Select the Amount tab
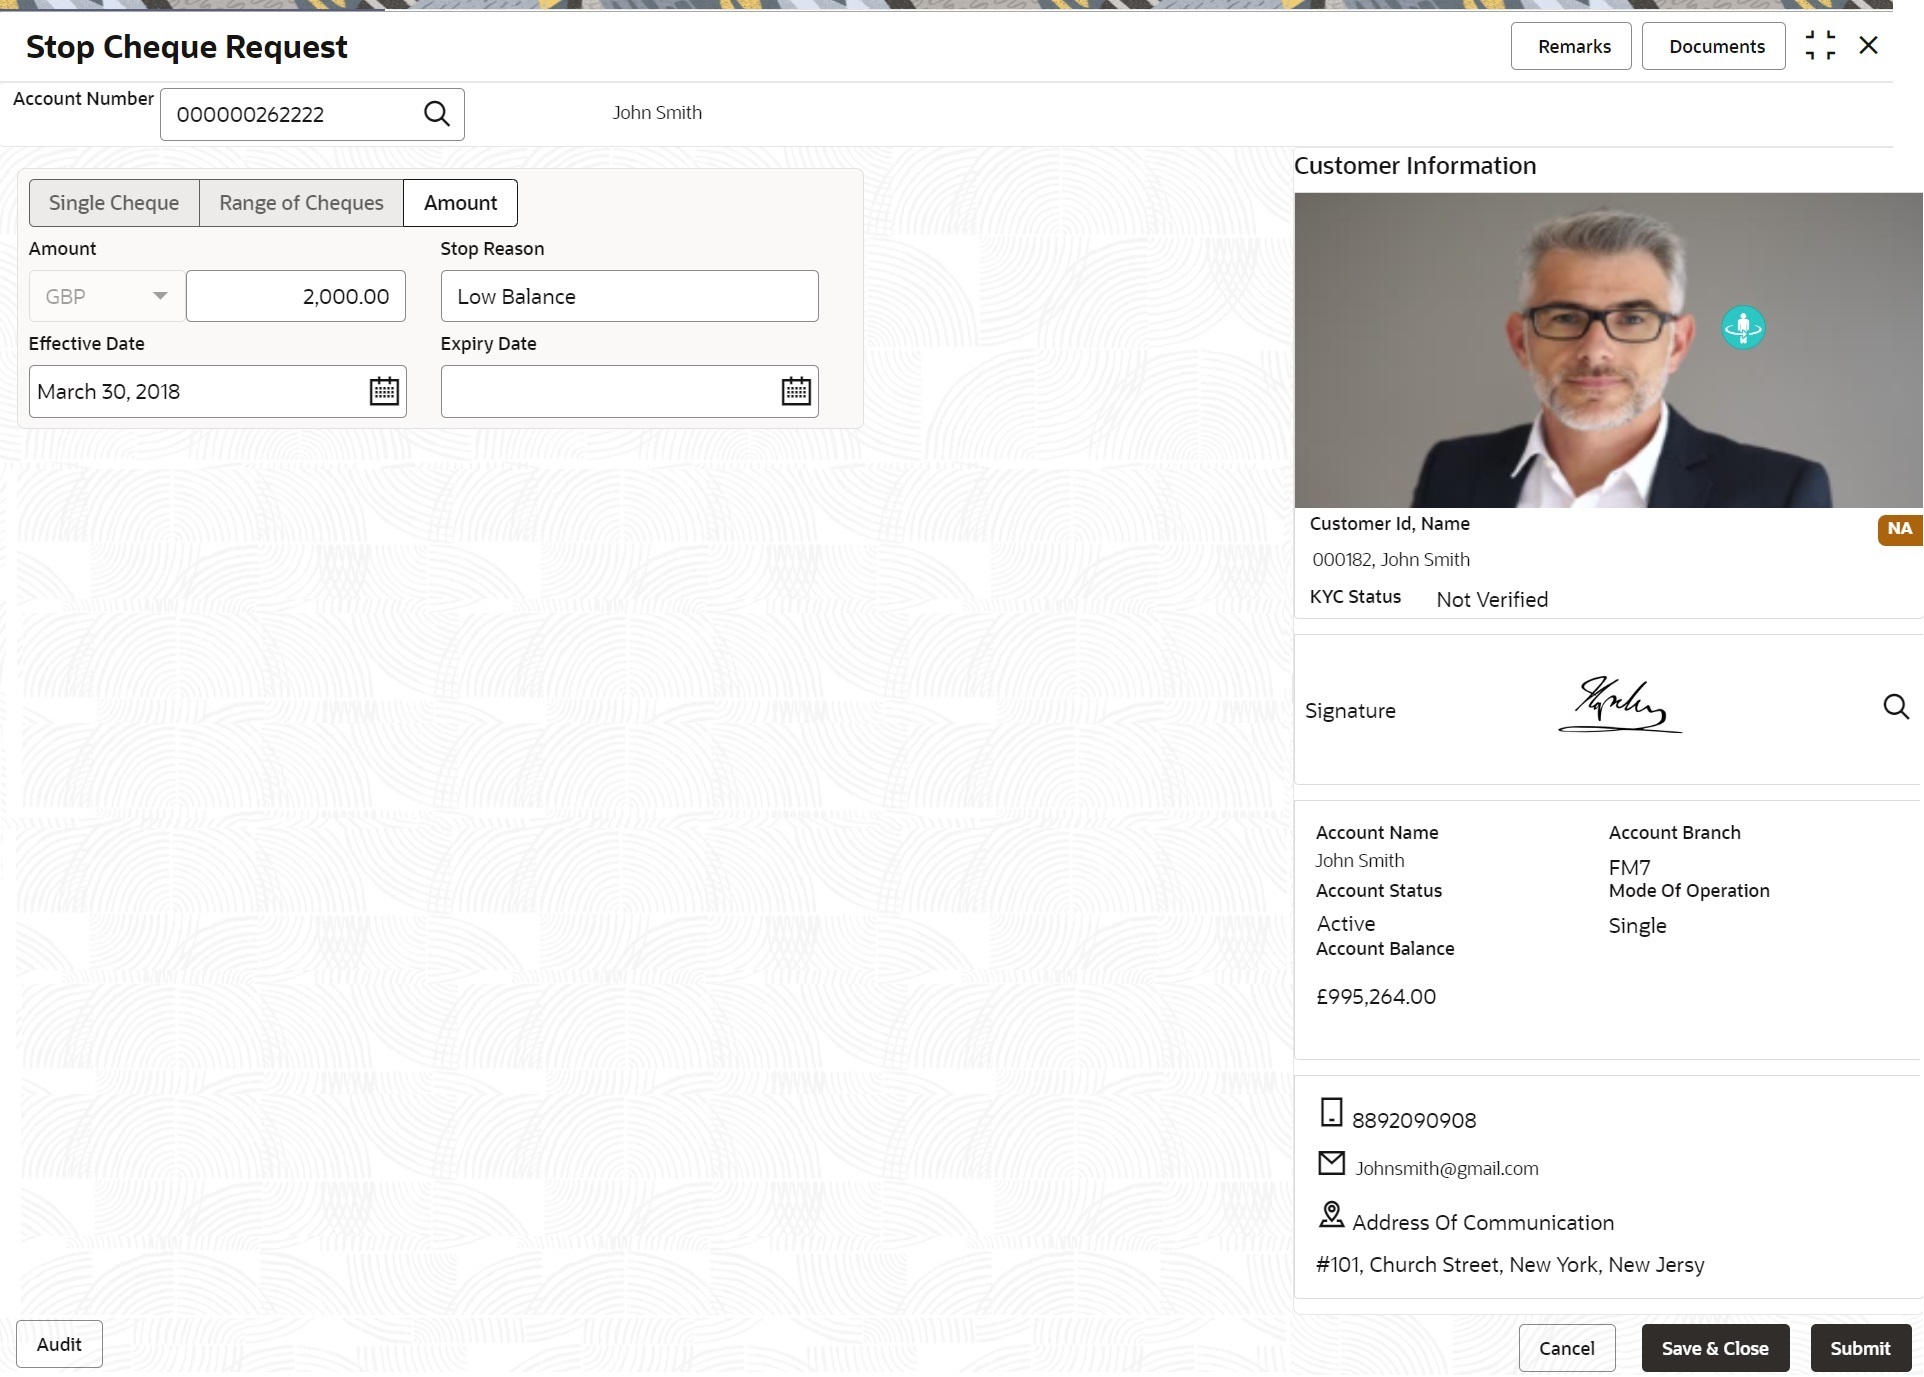The image size is (1924, 1377). (x=460, y=203)
